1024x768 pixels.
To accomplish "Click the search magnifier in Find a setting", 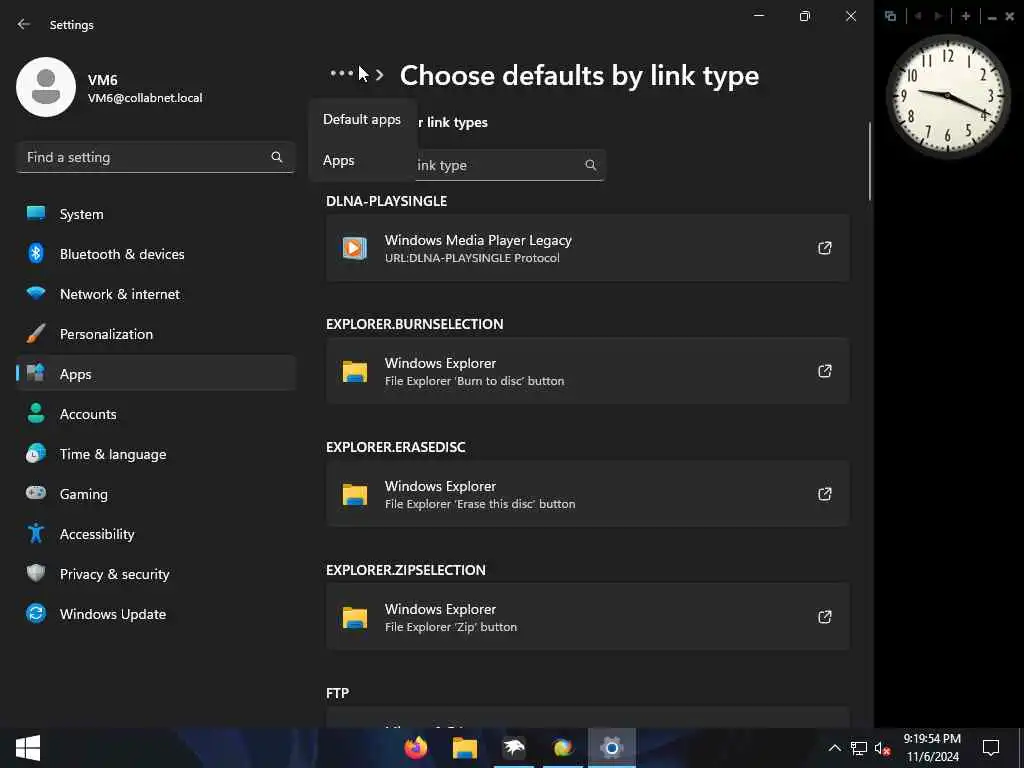I will (277, 157).
